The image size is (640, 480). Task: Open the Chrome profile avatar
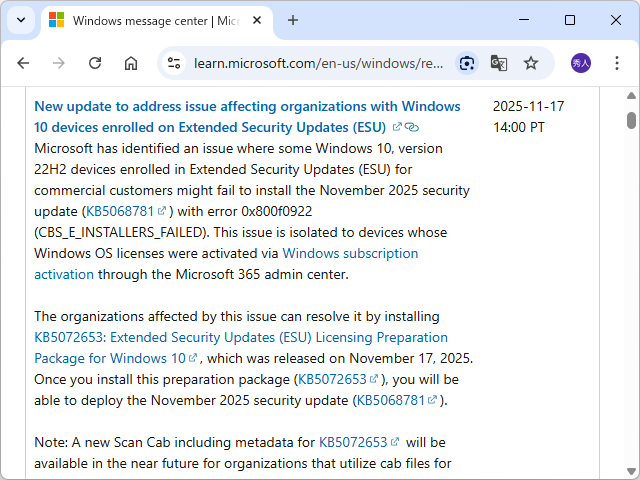click(x=580, y=63)
